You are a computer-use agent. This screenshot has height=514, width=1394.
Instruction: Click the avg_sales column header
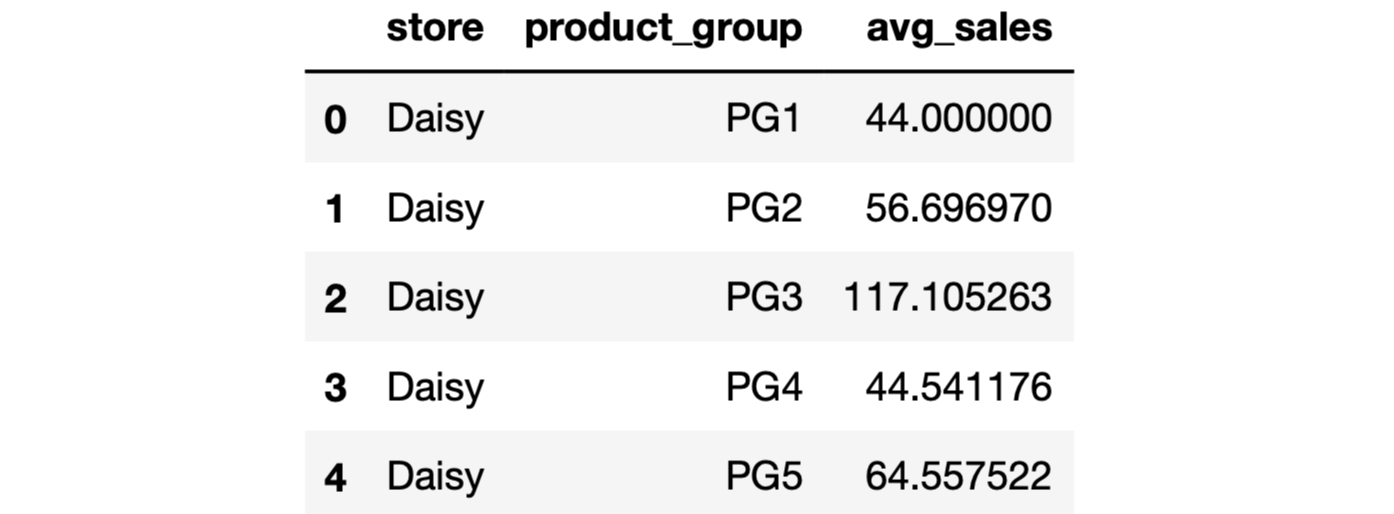click(x=958, y=28)
